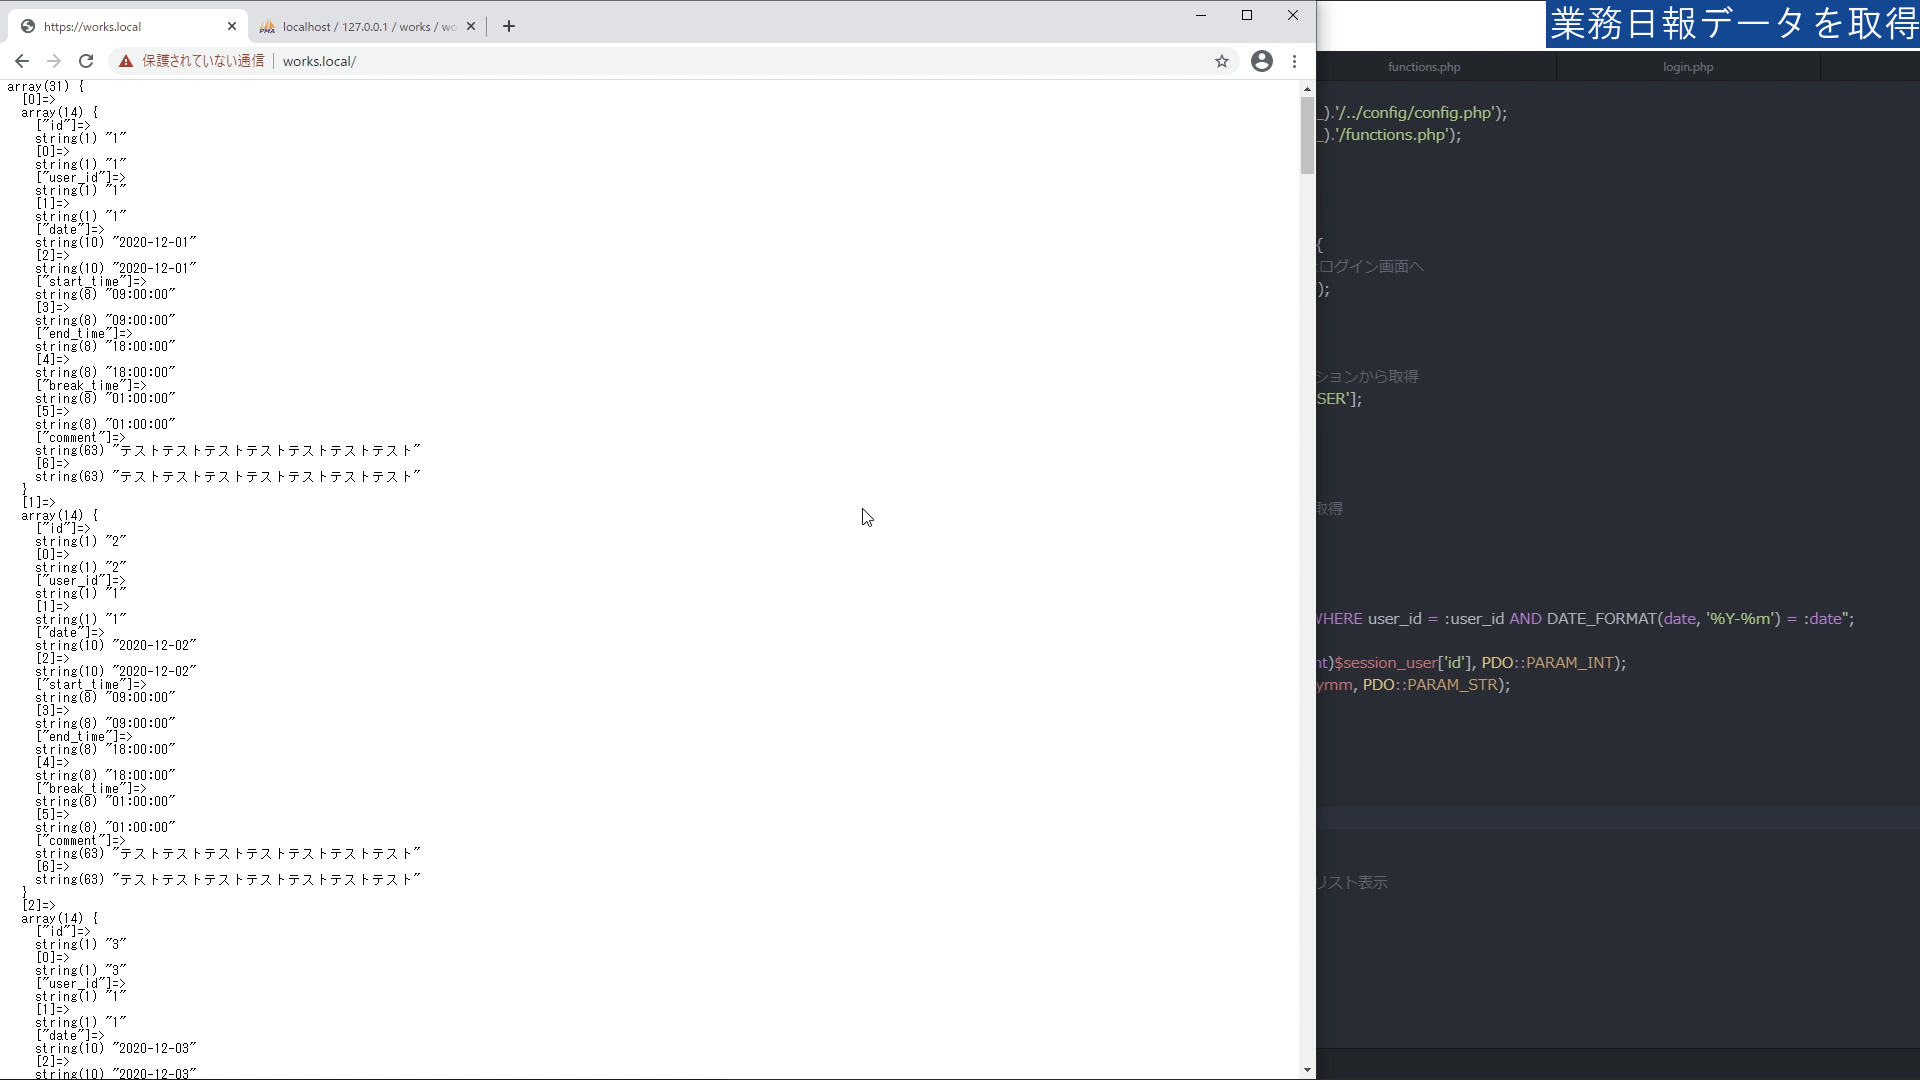Open functions.php editor tab
The width and height of the screenshot is (1920, 1080).
click(x=1423, y=67)
